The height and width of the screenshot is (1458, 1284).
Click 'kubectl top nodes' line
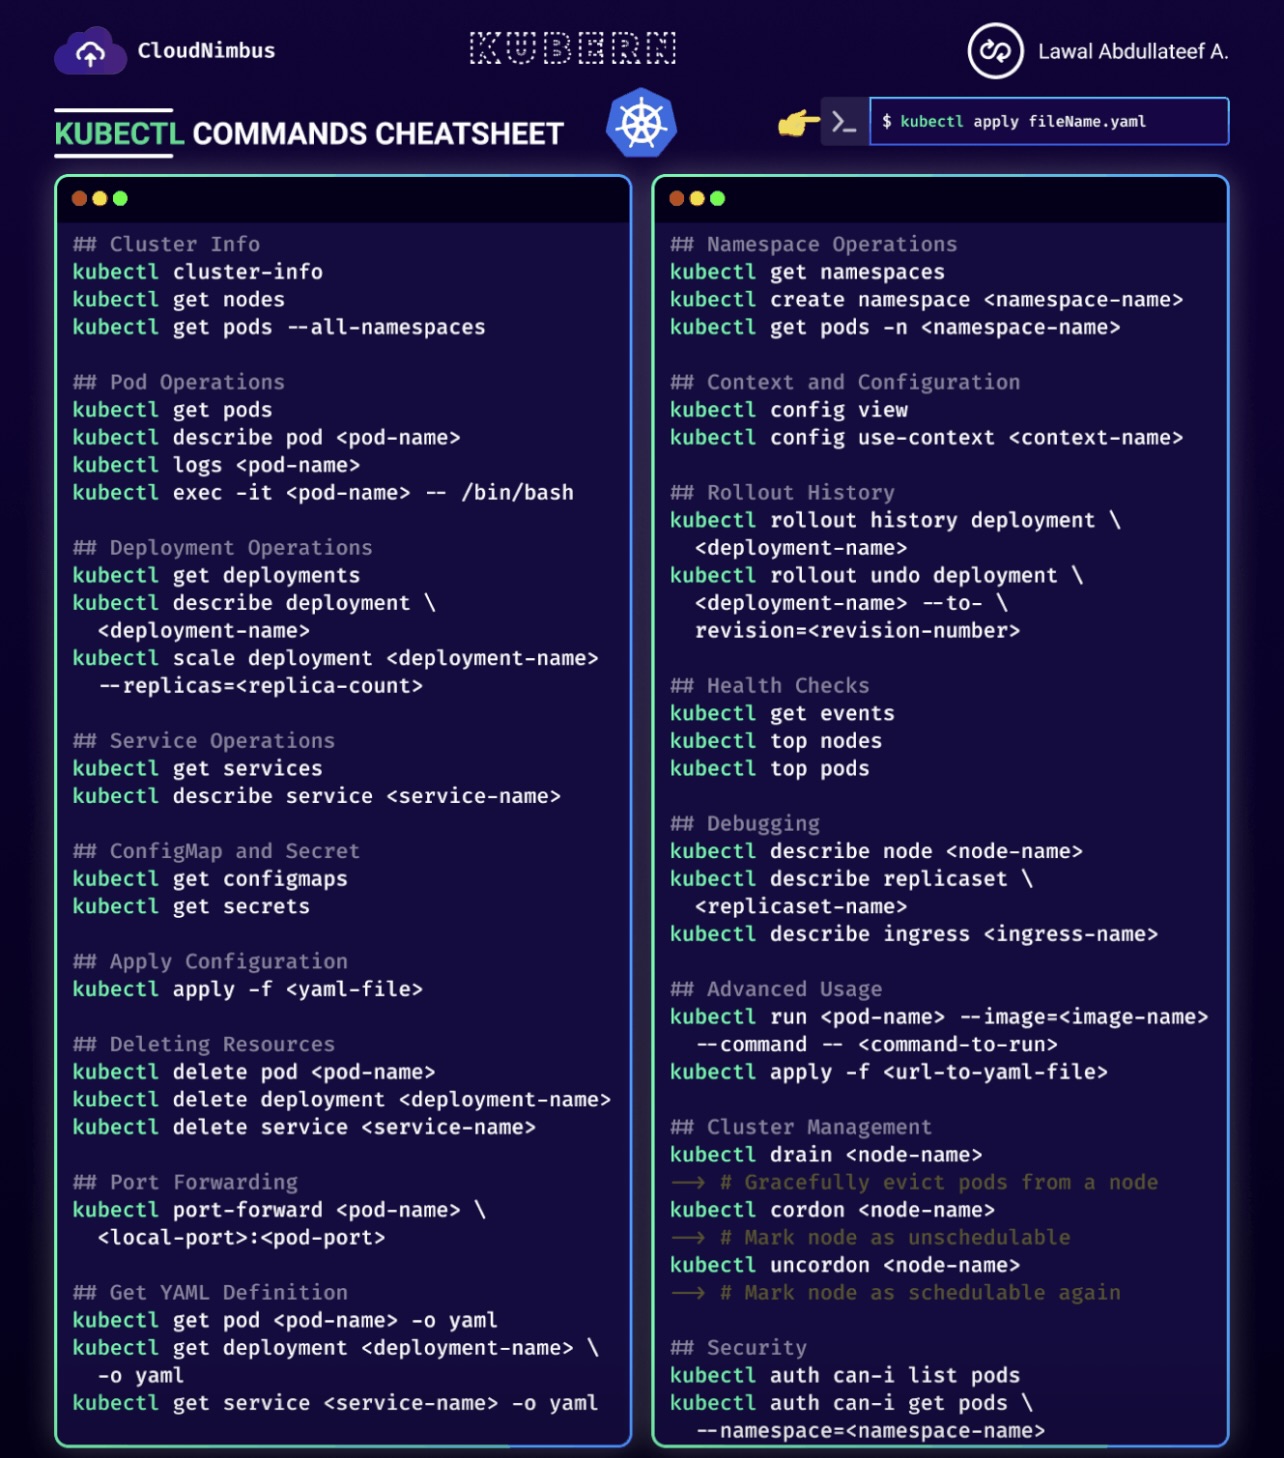tap(776, 741)
